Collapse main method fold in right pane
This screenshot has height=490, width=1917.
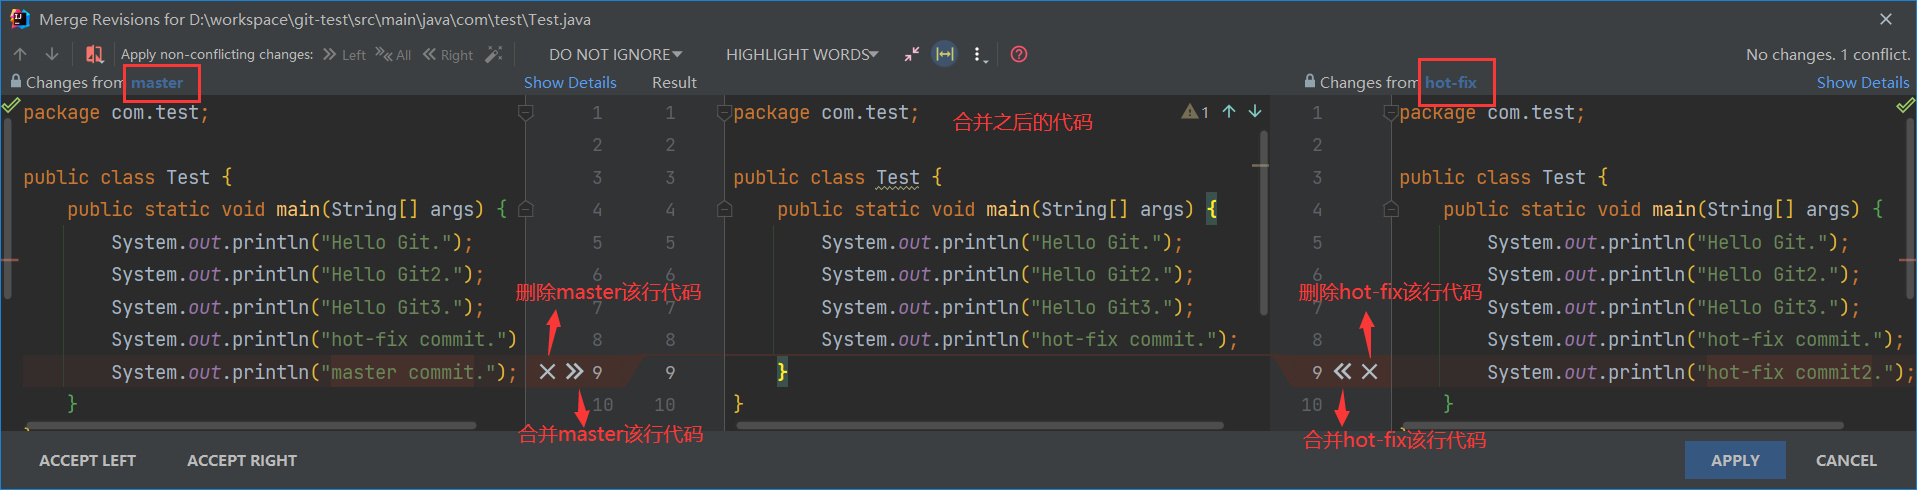(1391, 210)
